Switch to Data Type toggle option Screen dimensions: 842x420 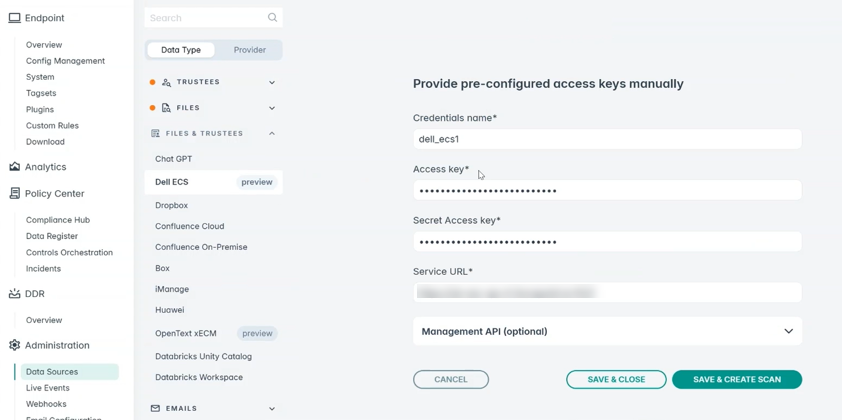point(180,50)
